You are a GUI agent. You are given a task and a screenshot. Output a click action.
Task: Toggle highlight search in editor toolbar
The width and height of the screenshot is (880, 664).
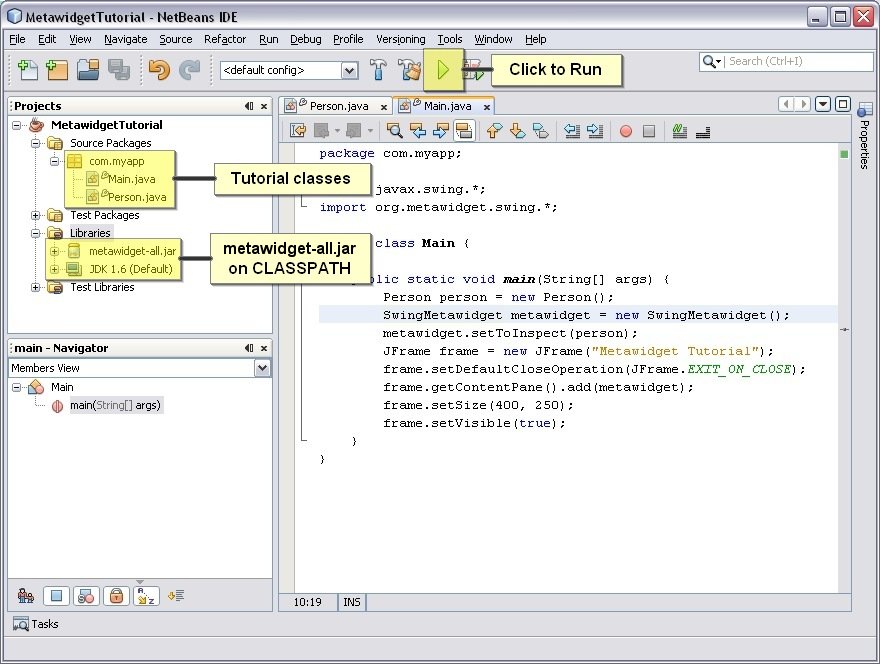(464, 130)
